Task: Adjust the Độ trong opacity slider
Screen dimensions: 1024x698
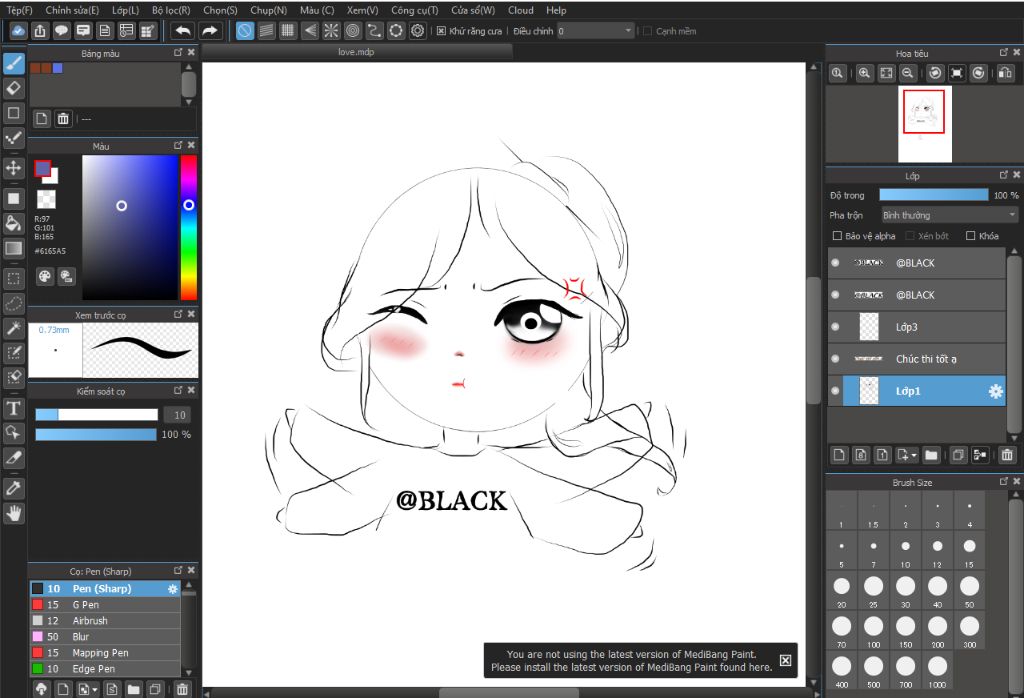Action: (x=934, y=195)
